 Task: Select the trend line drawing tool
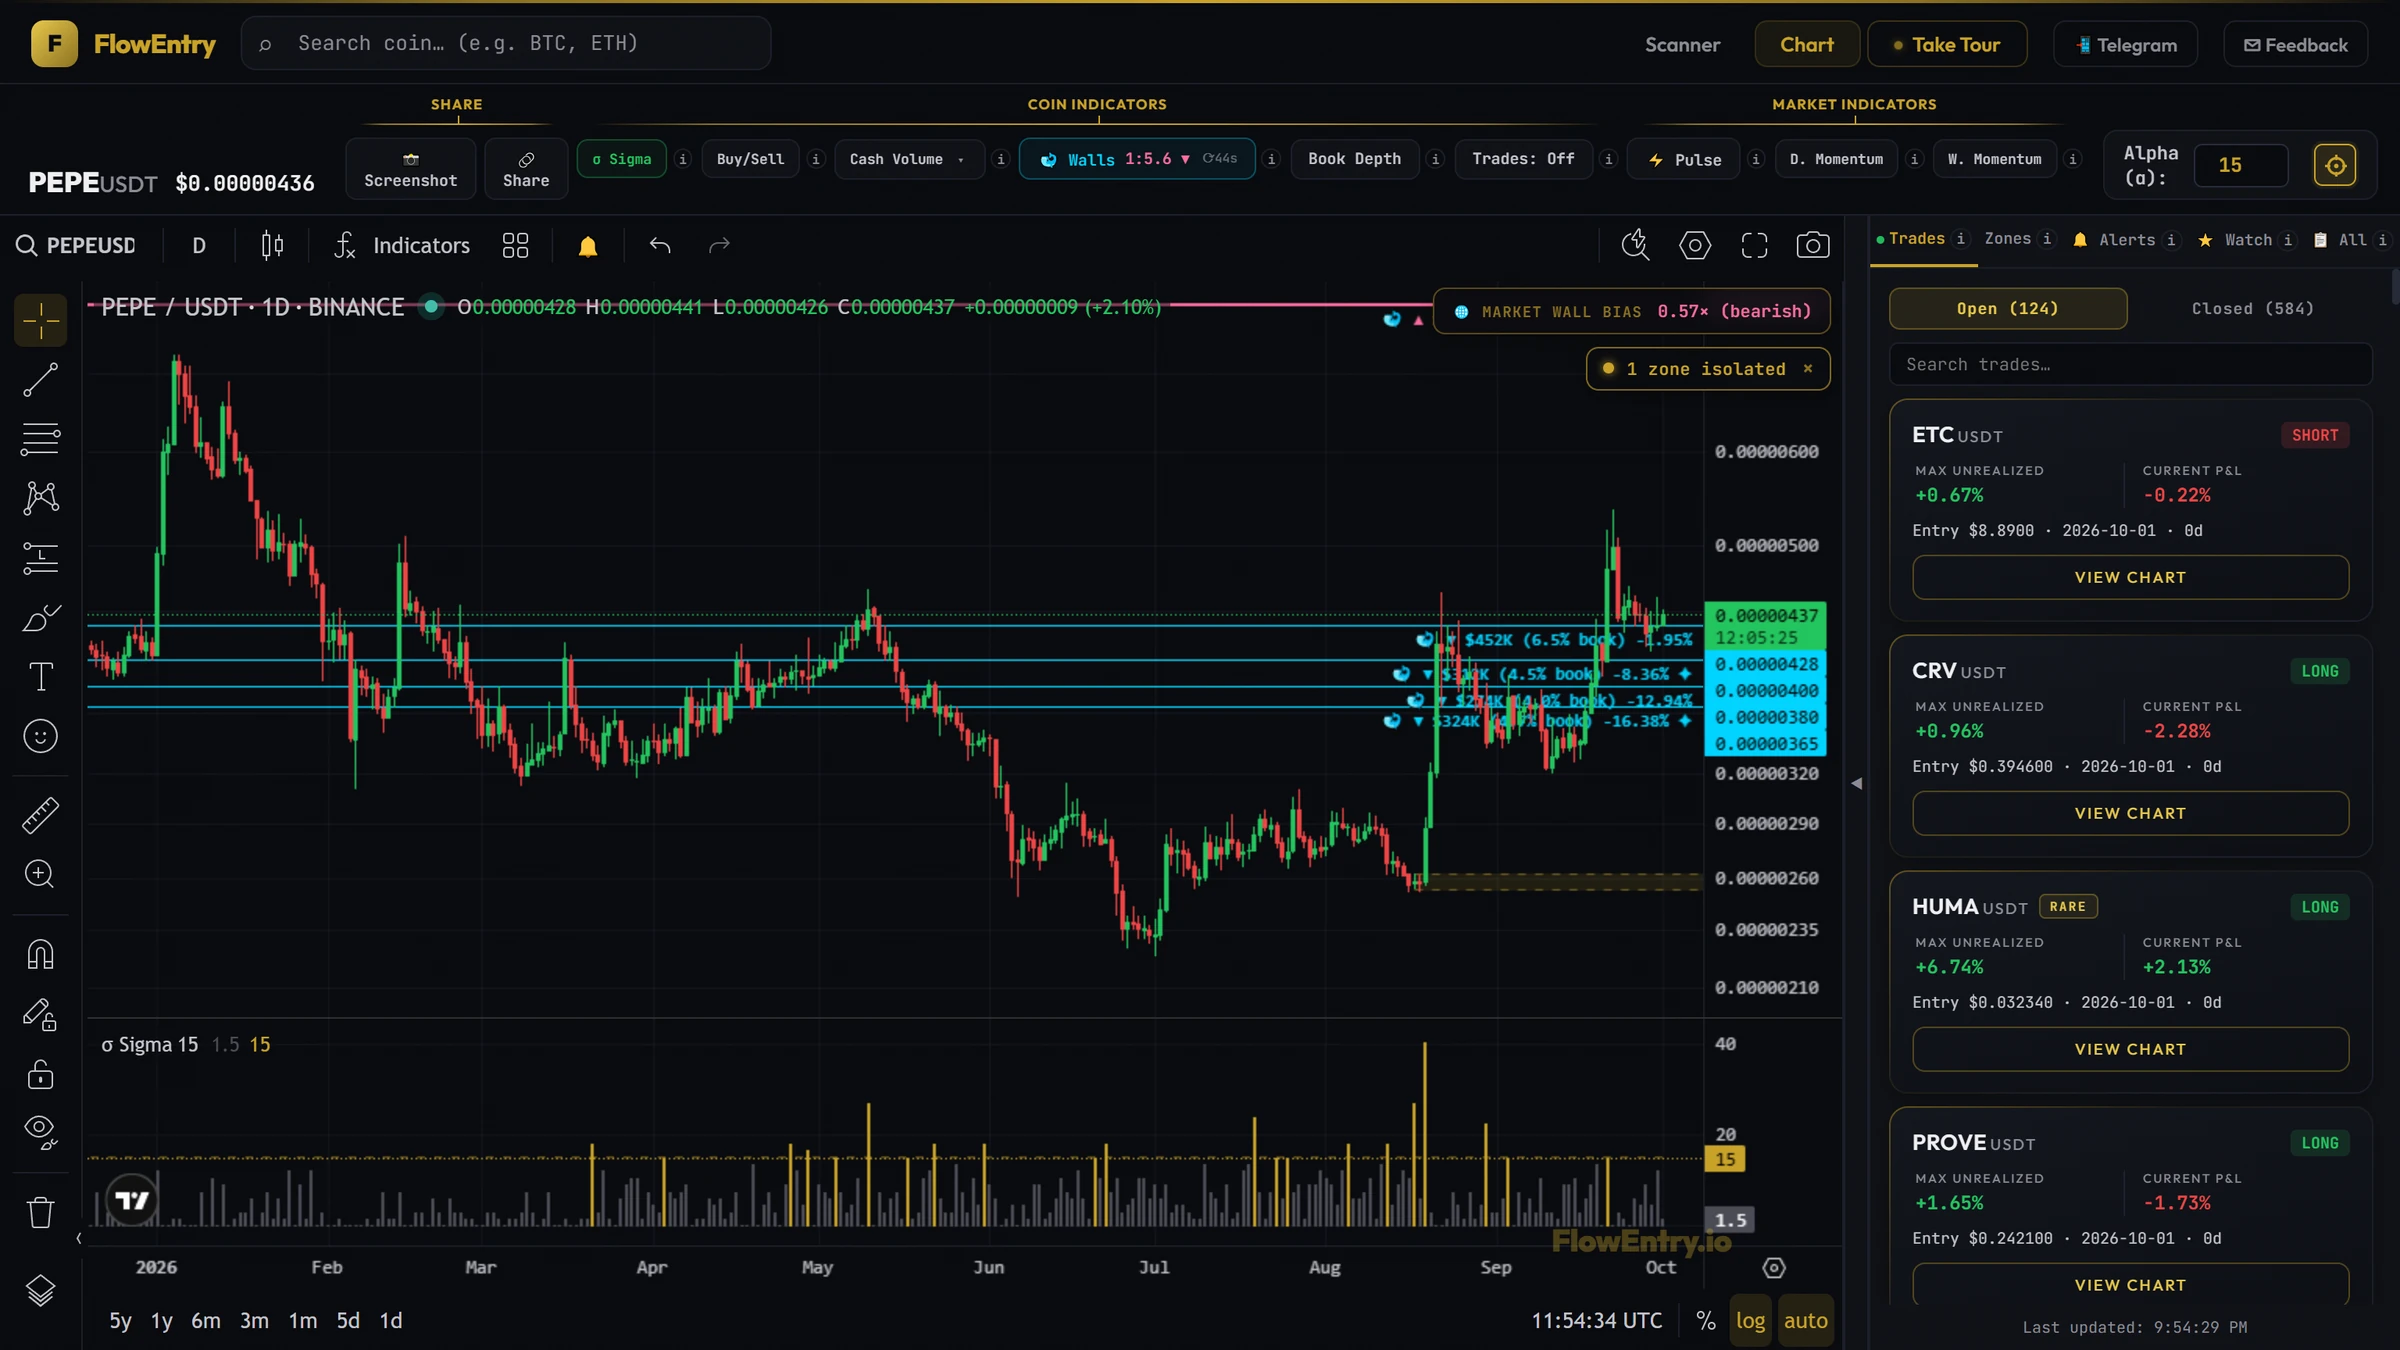pos(40,380)
